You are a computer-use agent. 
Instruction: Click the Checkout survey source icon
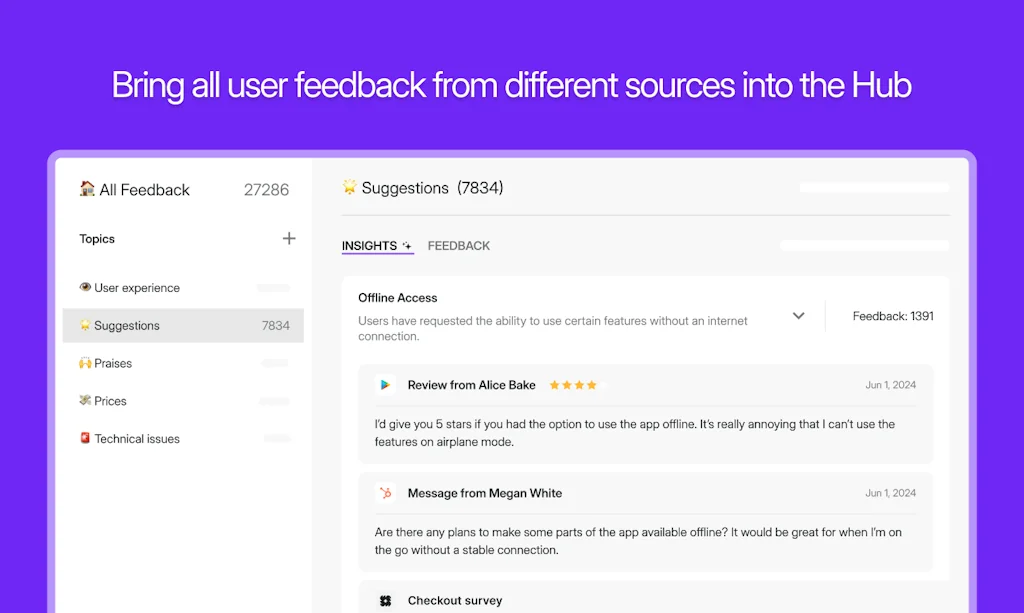(385, 601)
